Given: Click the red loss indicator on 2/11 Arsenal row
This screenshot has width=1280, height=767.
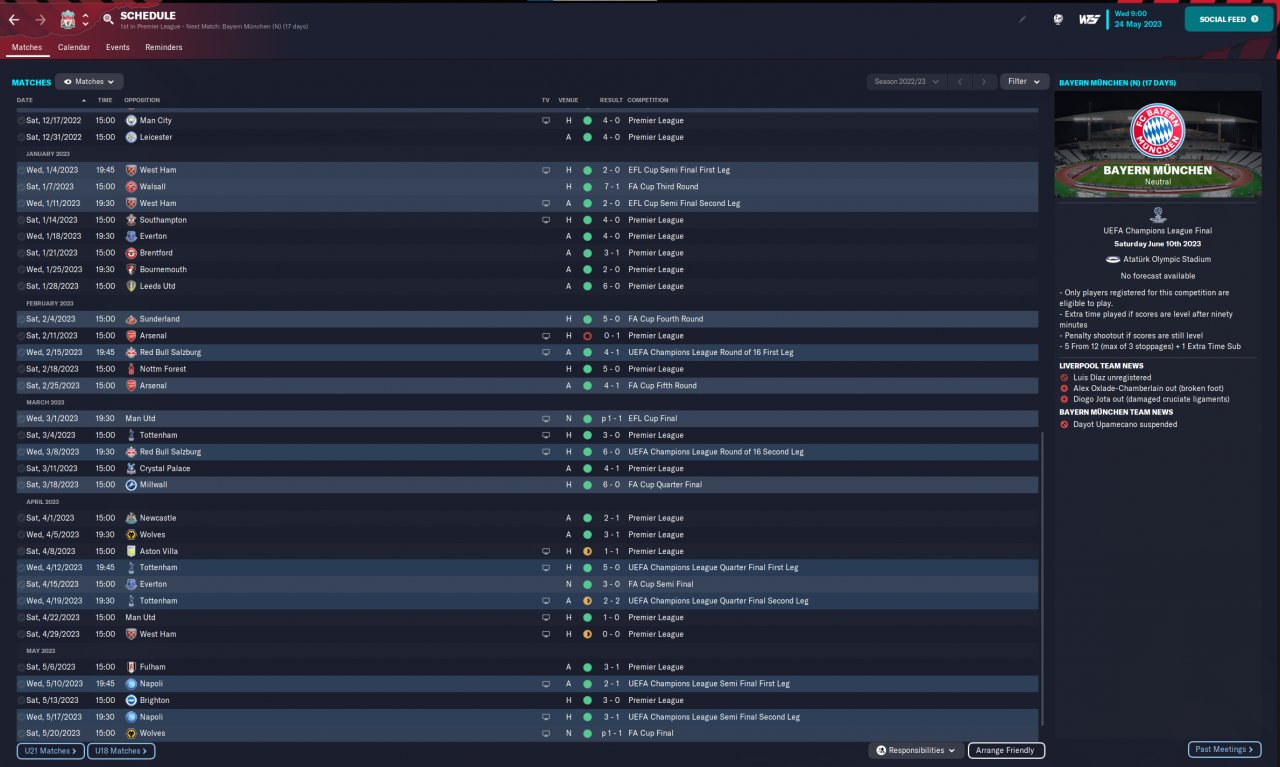Looking at the screenshot, I should 587,336.
